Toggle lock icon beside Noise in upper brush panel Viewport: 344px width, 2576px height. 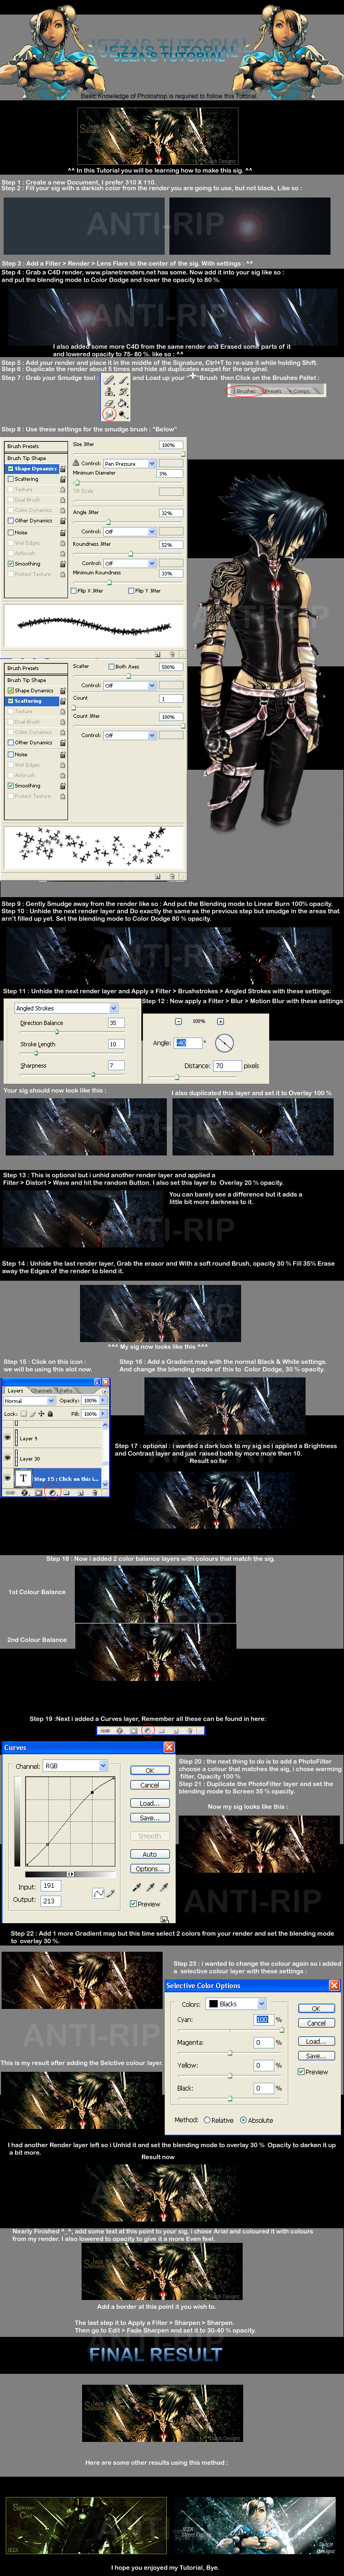(x=62, y=532)
